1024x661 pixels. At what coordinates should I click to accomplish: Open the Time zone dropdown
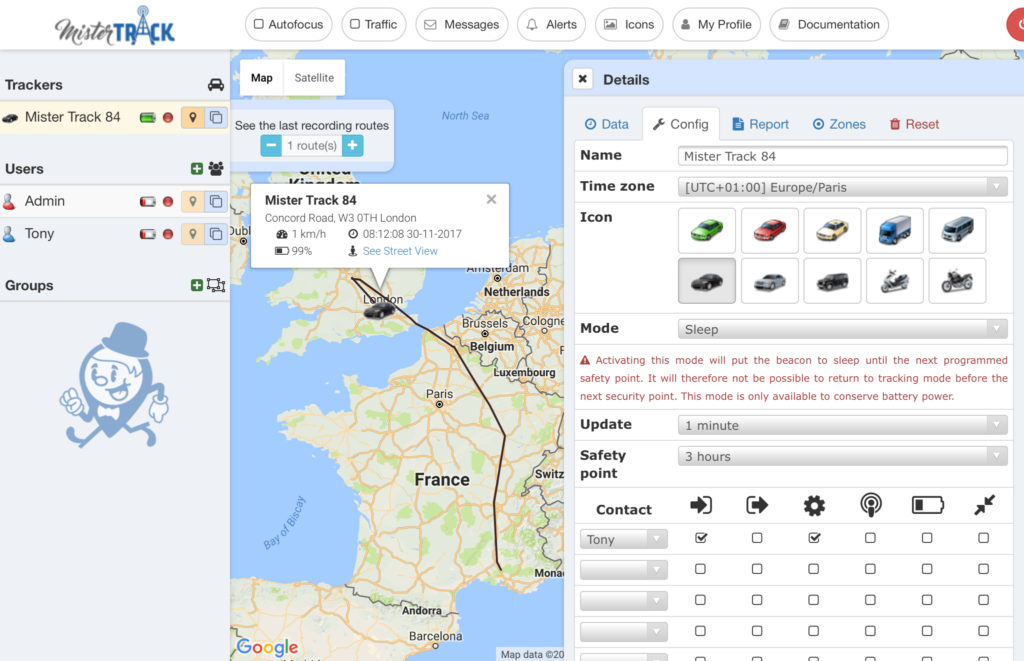[x=842, y=187]
